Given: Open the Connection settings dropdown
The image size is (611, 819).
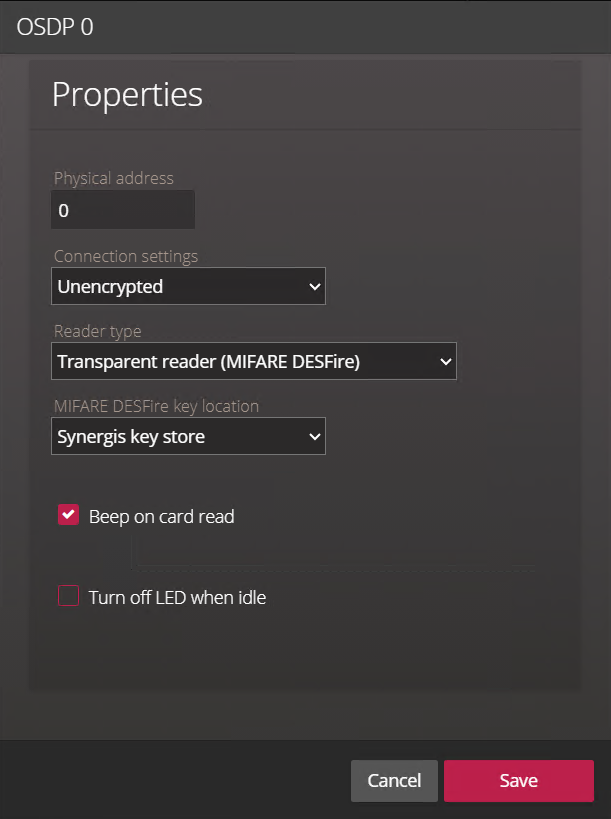Looking at the screenshot, I should (188, 287).
